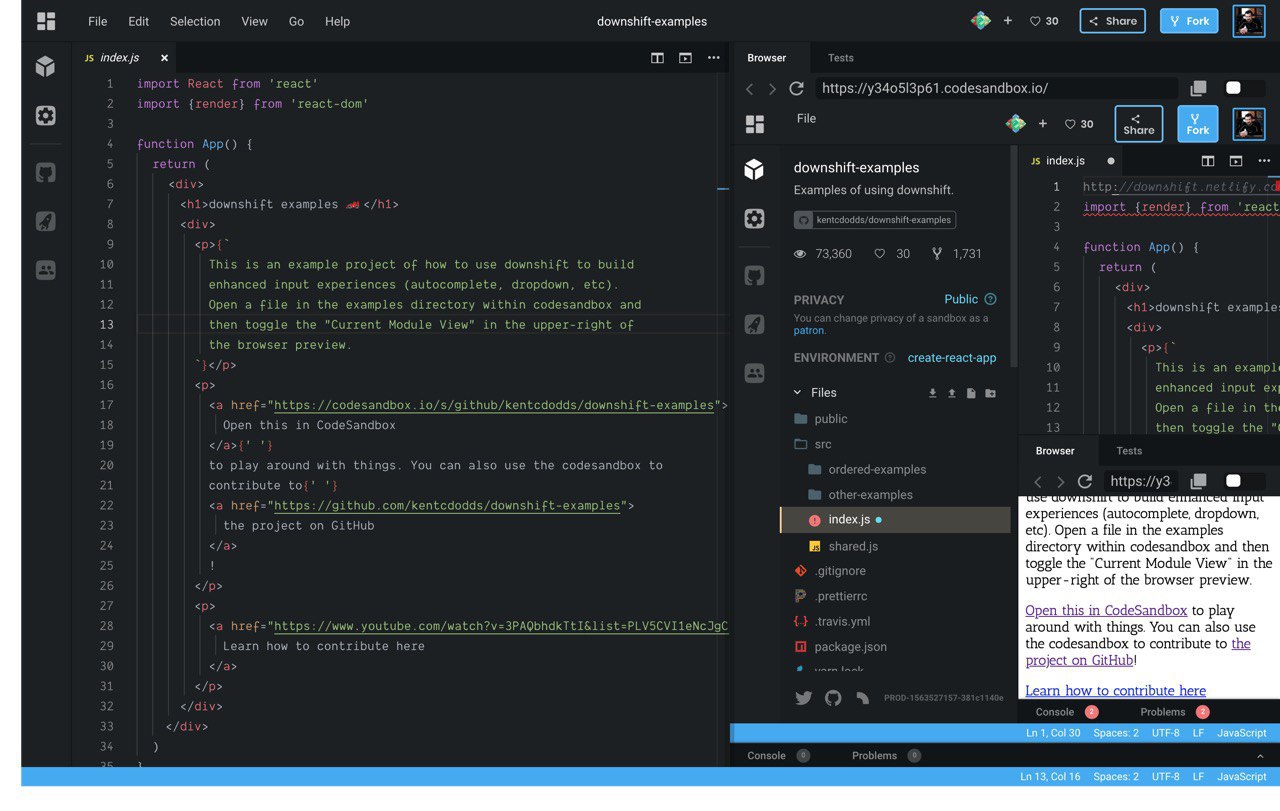Viewport: 1280px width, 811px height.
Task: Click the nested sidebar vertical scrollbar
Action: [1013, 258]
